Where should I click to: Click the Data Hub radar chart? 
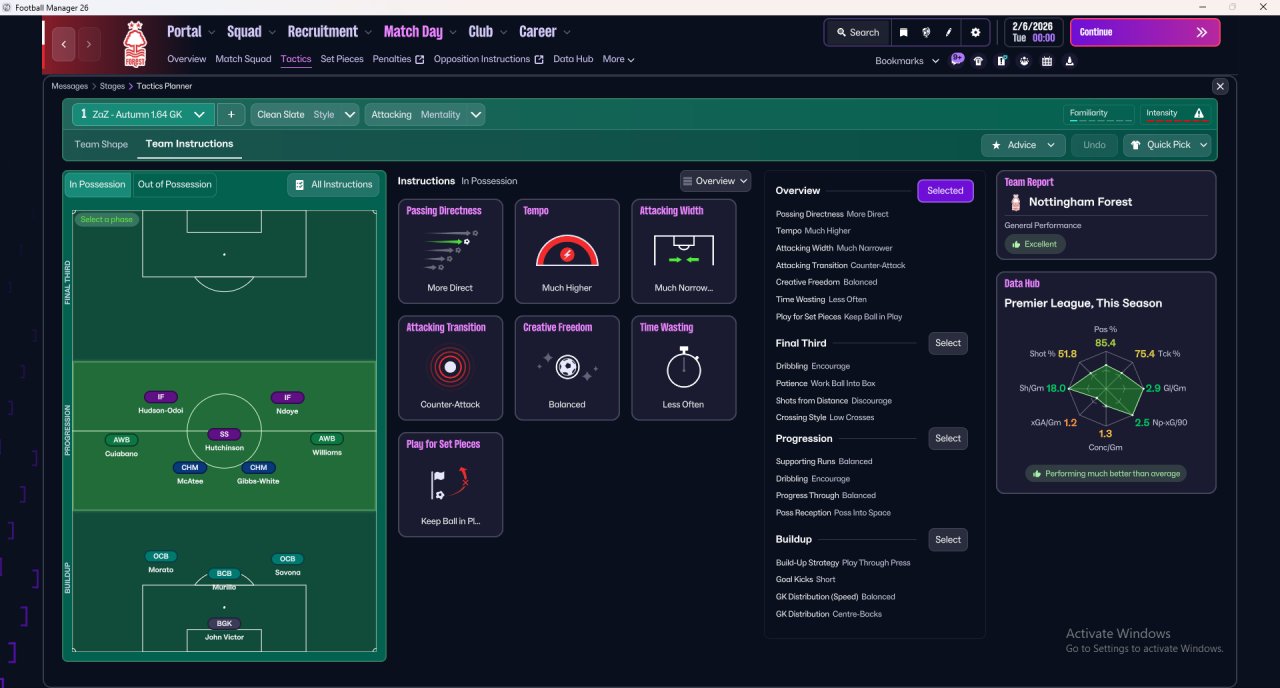point(1105,388)
